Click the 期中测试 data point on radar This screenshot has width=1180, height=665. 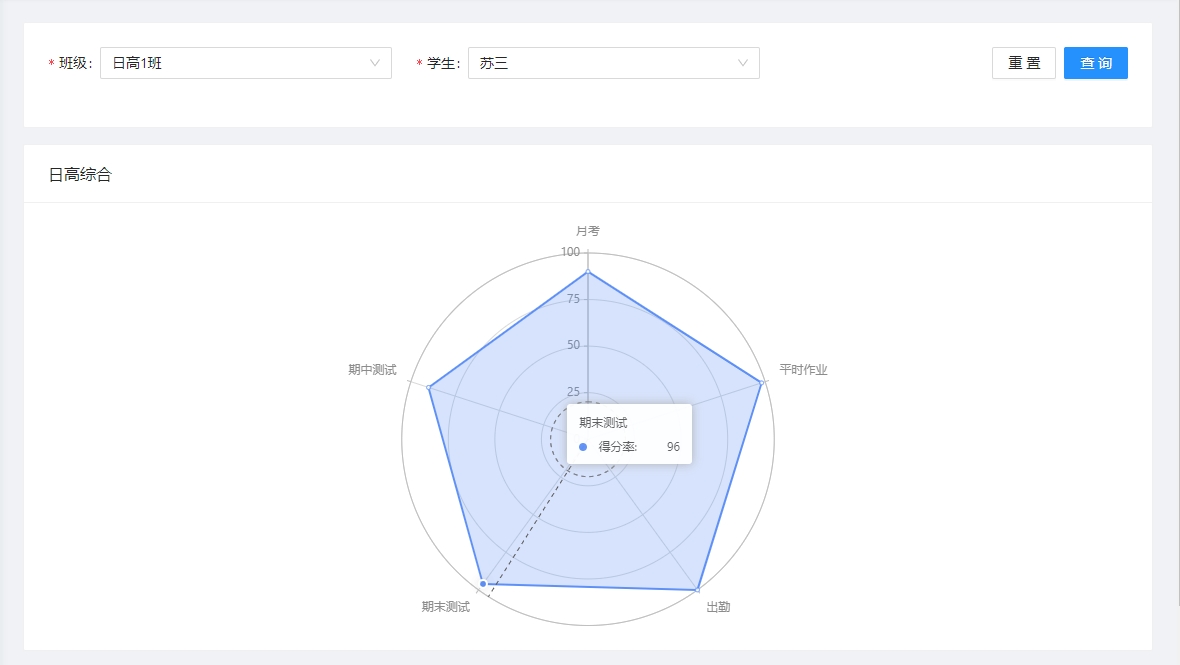click(428, 387)
